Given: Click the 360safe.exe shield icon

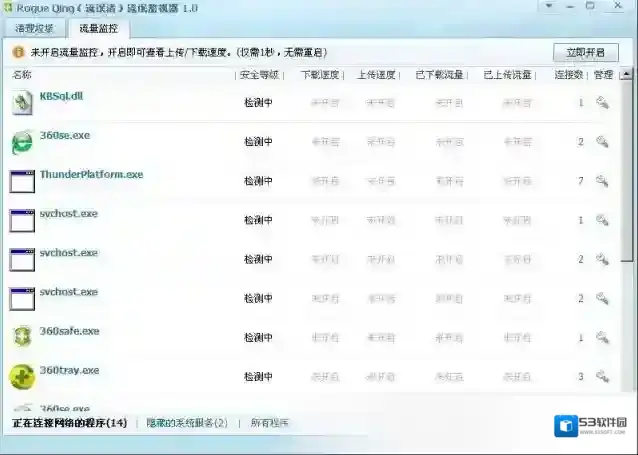Looking at the screenshot, I should tap(22, 337).
